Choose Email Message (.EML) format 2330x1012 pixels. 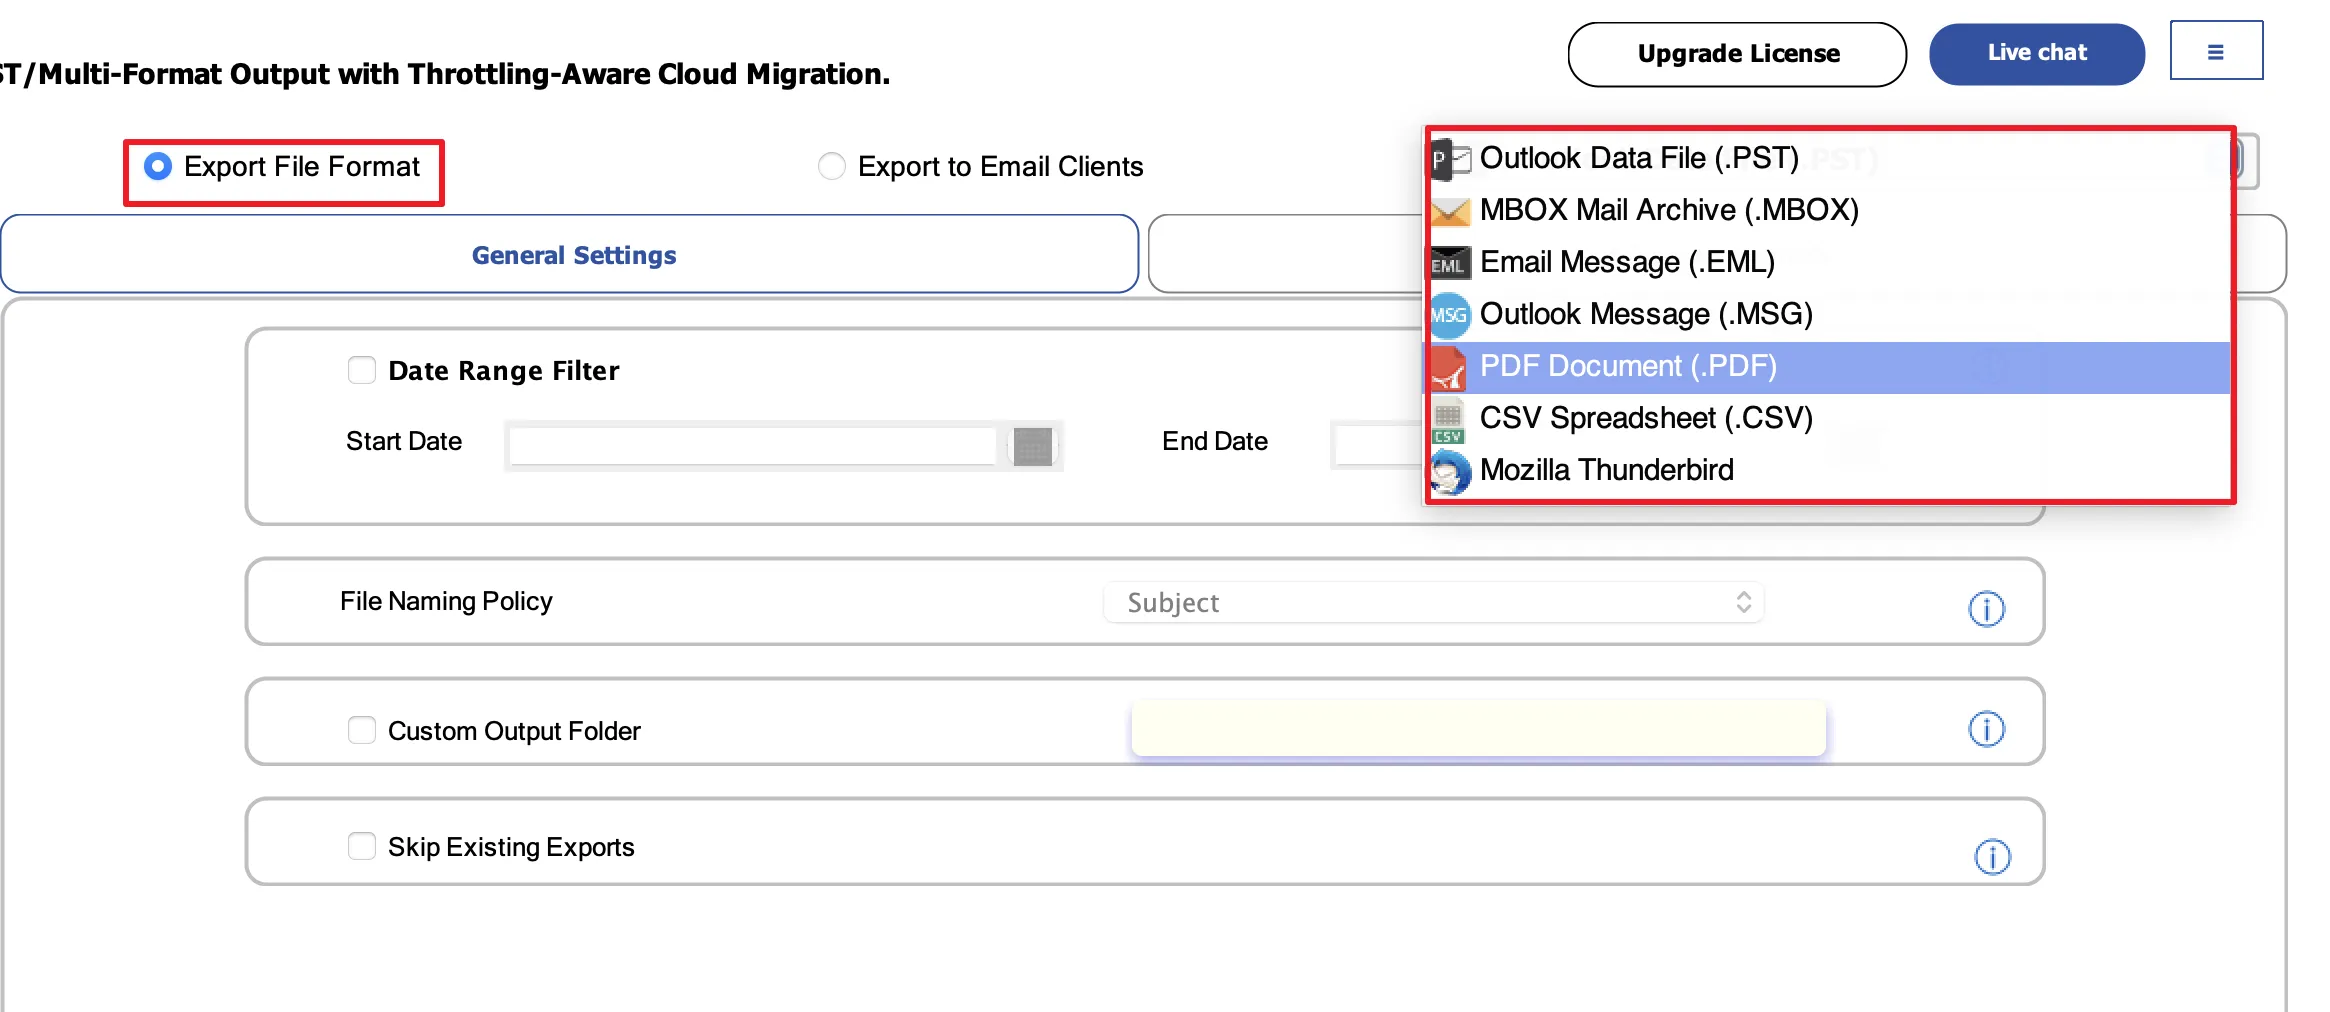point(1830,263)
